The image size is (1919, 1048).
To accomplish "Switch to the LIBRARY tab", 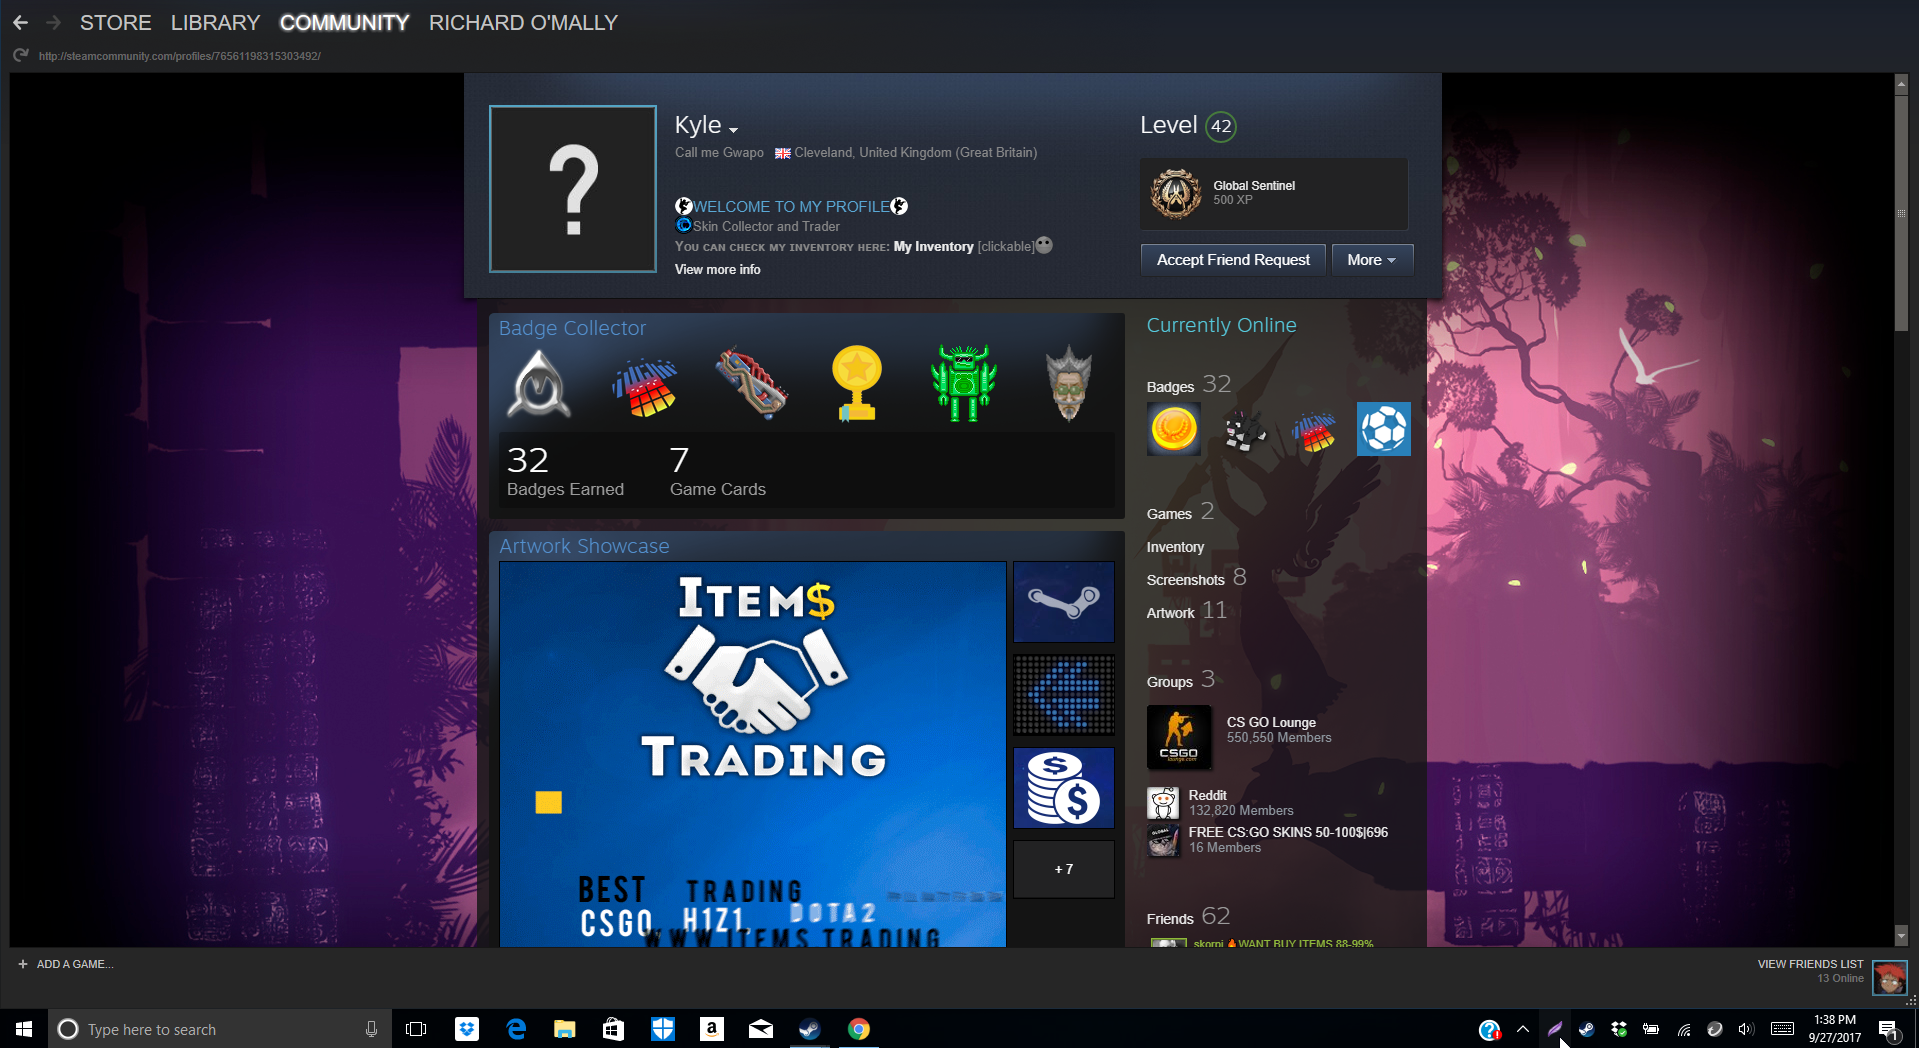I will (215, 22).
